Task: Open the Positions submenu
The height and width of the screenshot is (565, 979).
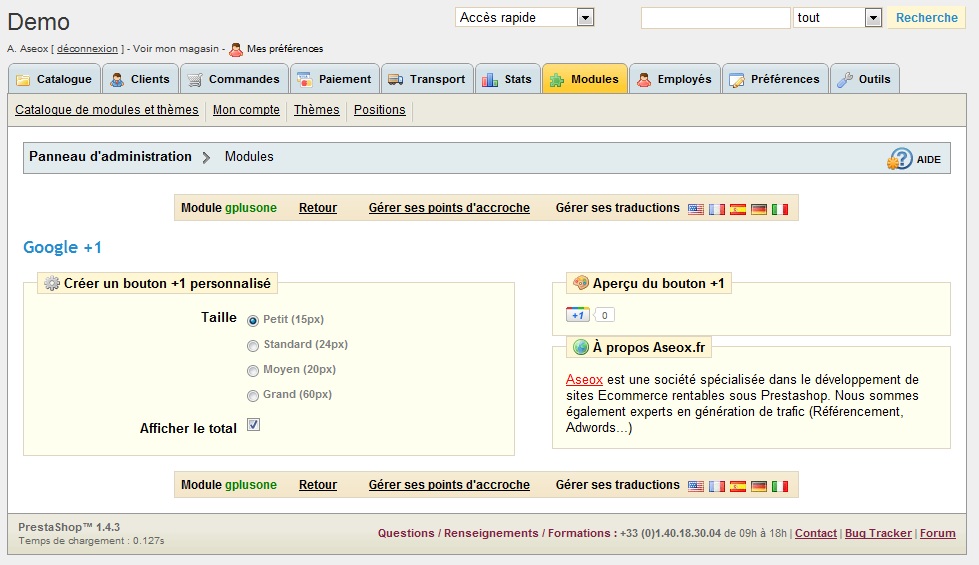Action: pyautogui.click(x=380, y=110)
